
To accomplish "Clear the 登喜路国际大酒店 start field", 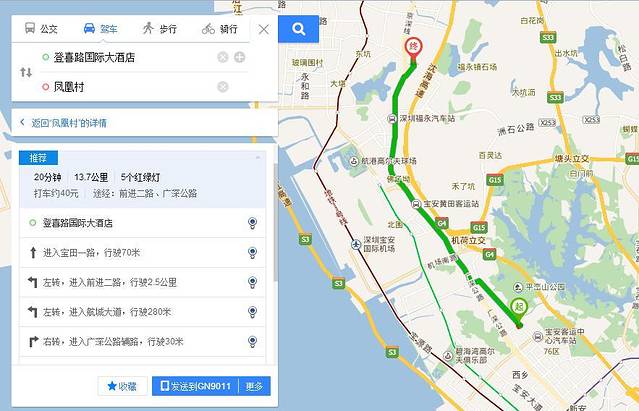I will [x=223, y=57].
